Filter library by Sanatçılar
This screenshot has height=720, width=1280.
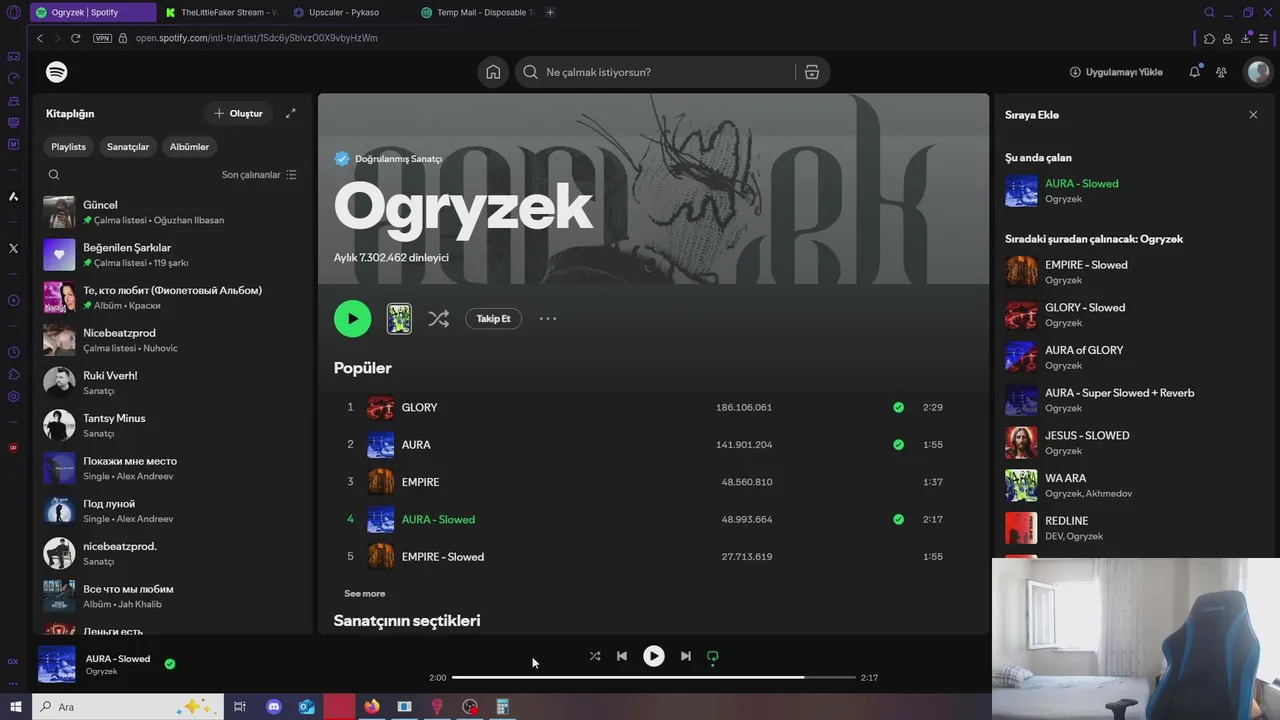click(128, 147)
